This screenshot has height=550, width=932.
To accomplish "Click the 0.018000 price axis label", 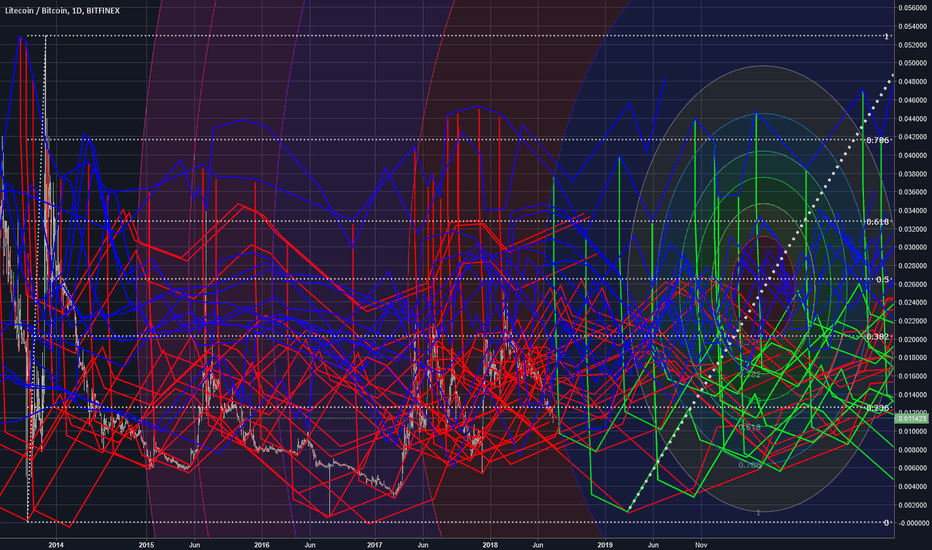I will pyautogui.click(x=914, y=358).
